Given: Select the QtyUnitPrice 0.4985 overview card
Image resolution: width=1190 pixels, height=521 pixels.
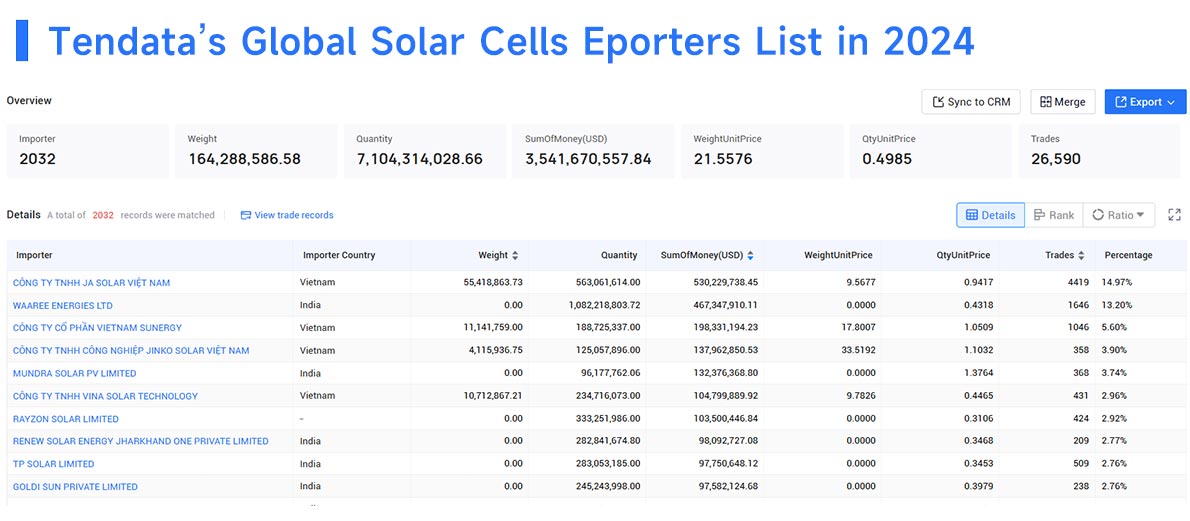Looking at the screenshot, I should pyautogui.click(x=930, y=151).
